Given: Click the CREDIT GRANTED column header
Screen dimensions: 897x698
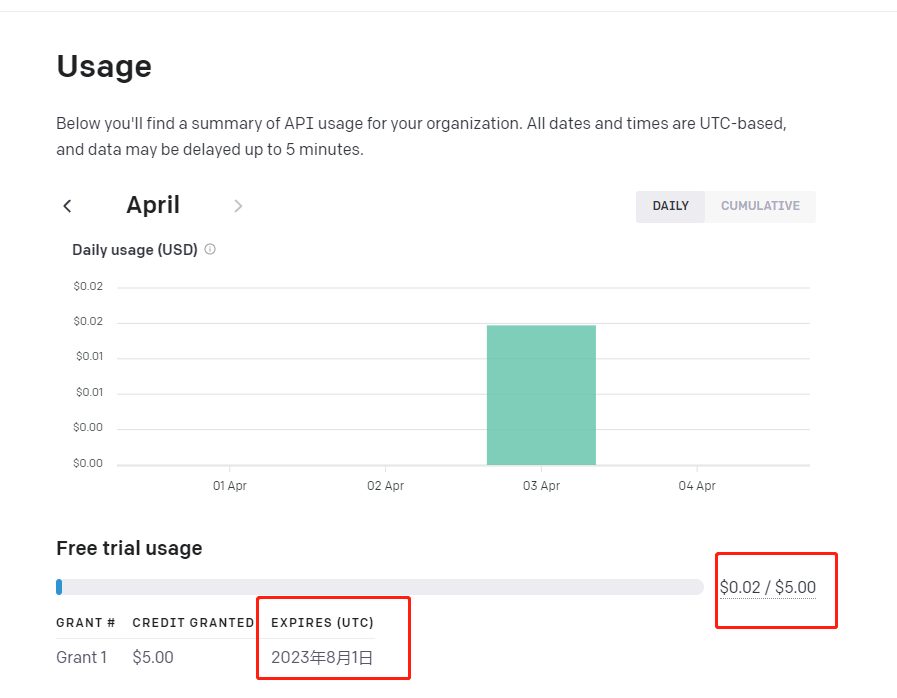Looking at the screenshot, I should click(x=193, y=622).
